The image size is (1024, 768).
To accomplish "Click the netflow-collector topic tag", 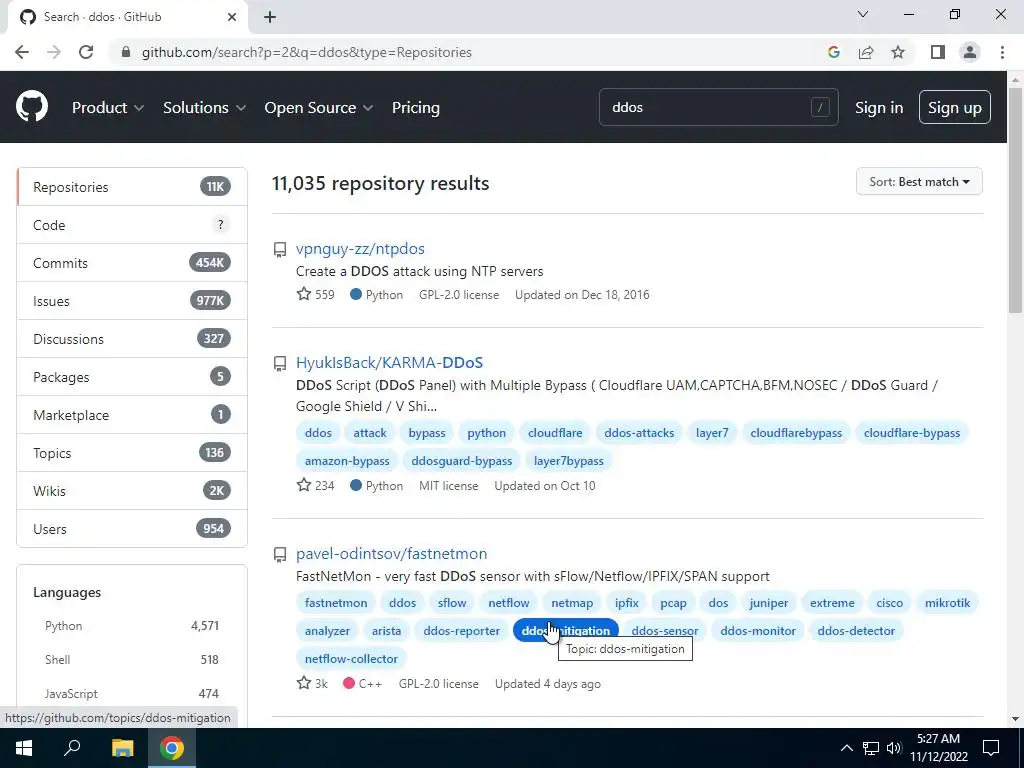I will pyautogui.click(x=351, y=659).
